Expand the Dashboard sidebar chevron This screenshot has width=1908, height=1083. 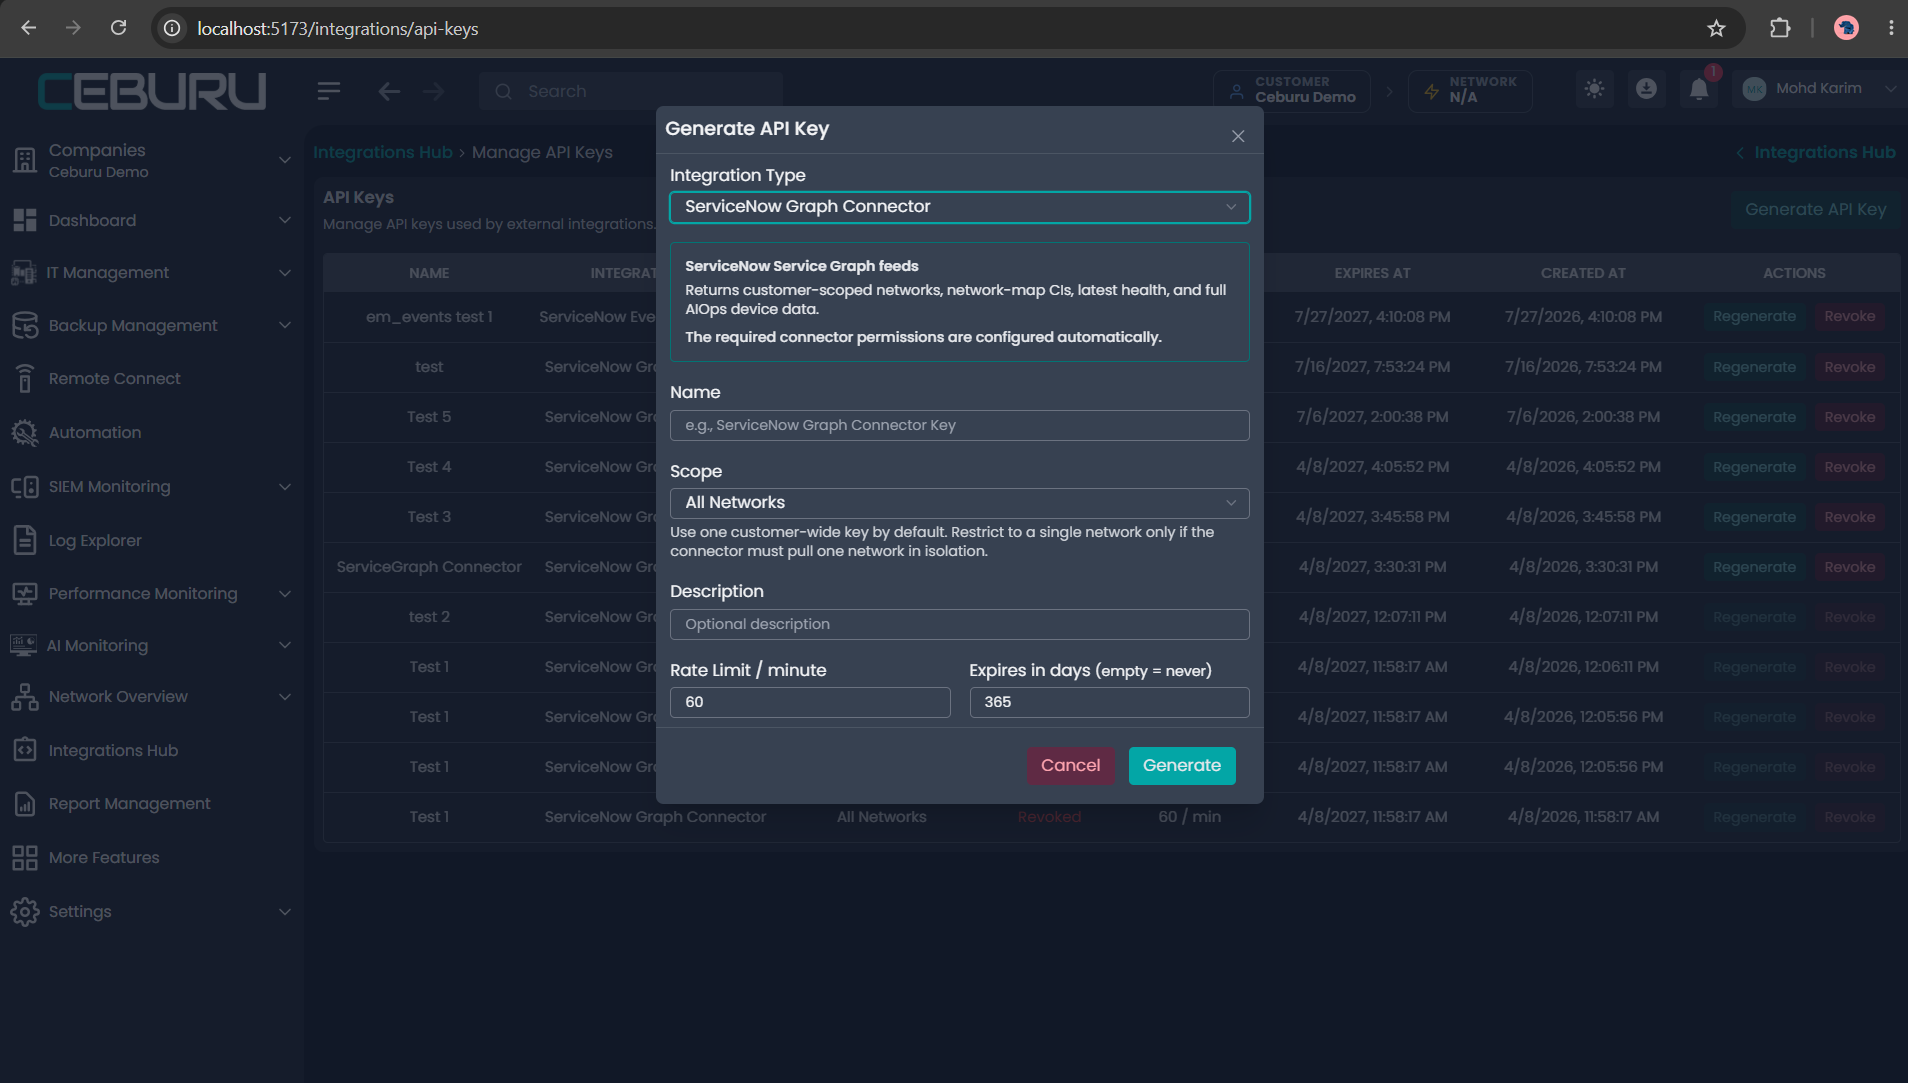285,220
